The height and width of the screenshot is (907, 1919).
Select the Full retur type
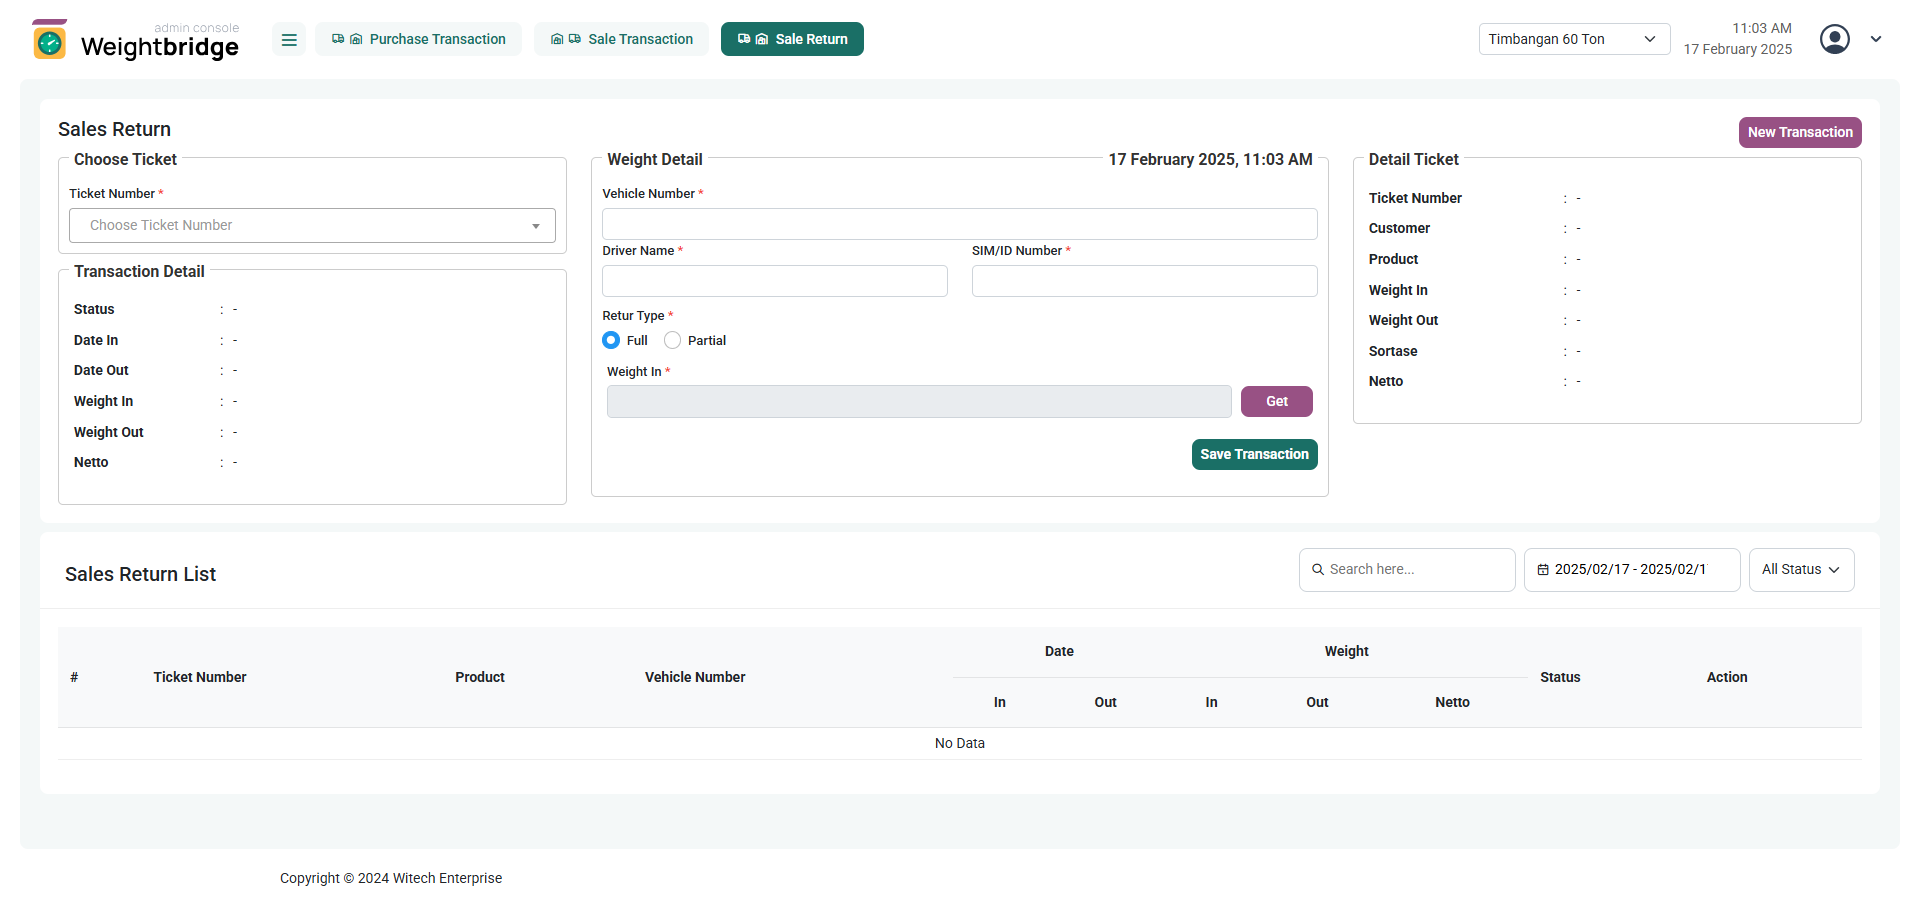coord(611,341)
